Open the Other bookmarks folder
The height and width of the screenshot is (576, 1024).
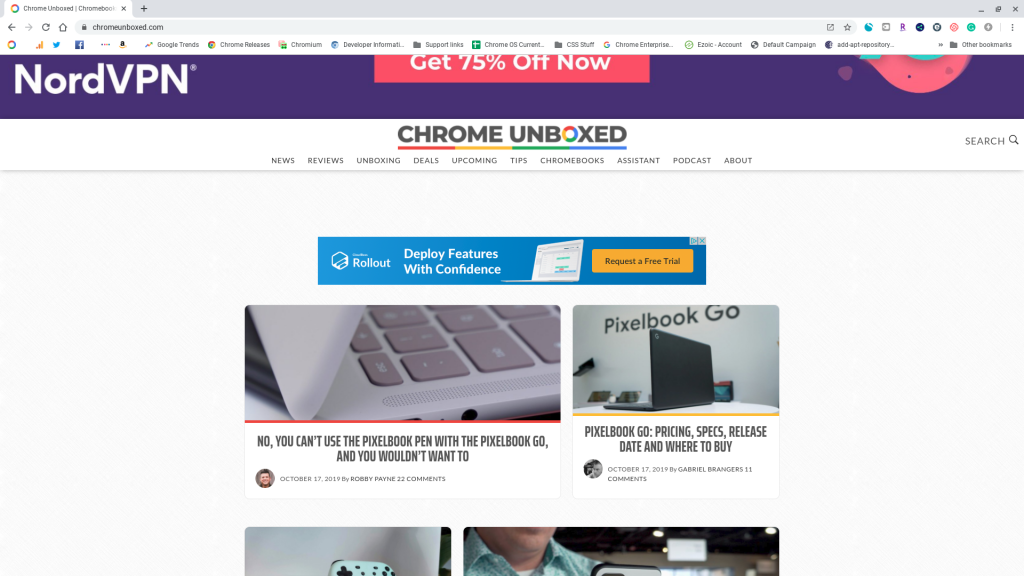(x=980, y=45)
